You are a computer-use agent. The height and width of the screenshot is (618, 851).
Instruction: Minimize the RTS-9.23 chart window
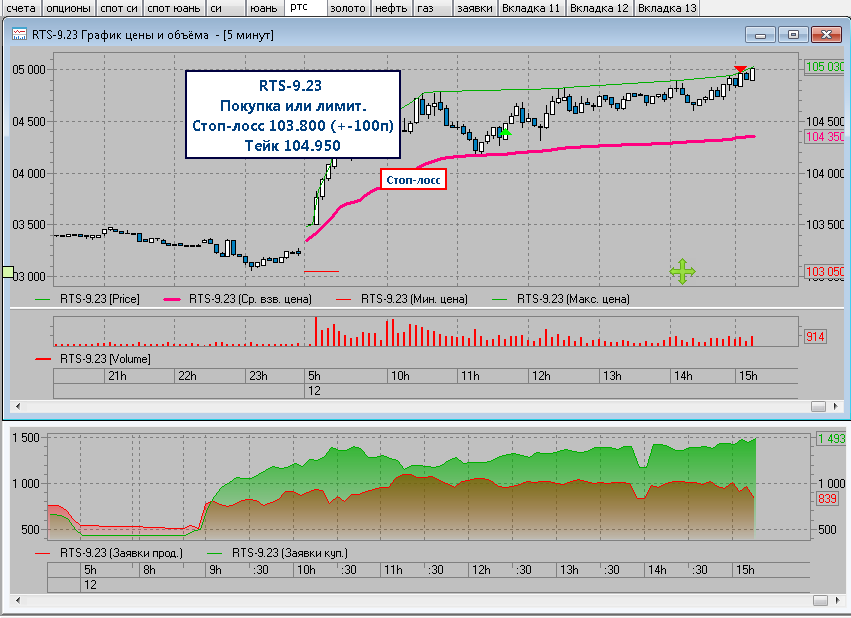pyautogui.click(x=760, y=35)
